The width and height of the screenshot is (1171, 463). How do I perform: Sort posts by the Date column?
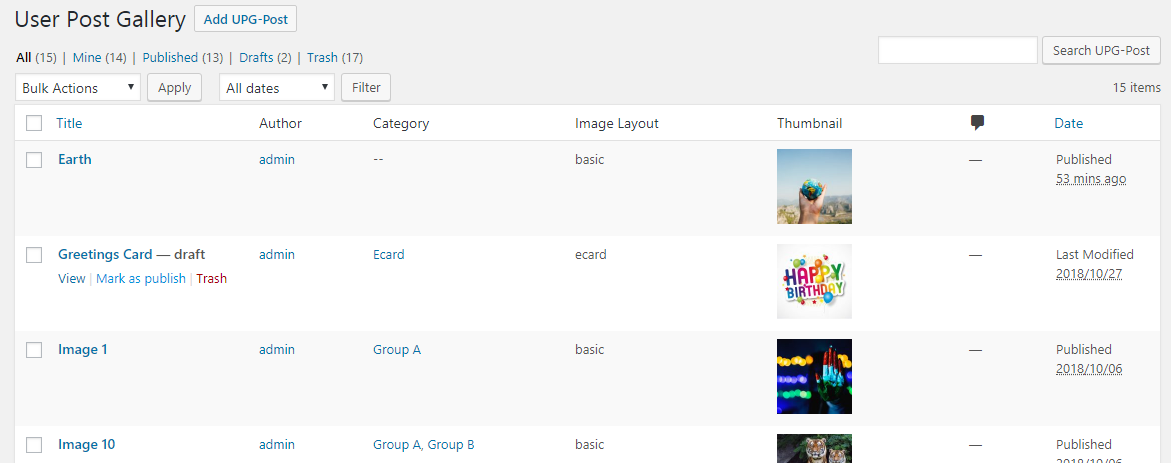1068,123
